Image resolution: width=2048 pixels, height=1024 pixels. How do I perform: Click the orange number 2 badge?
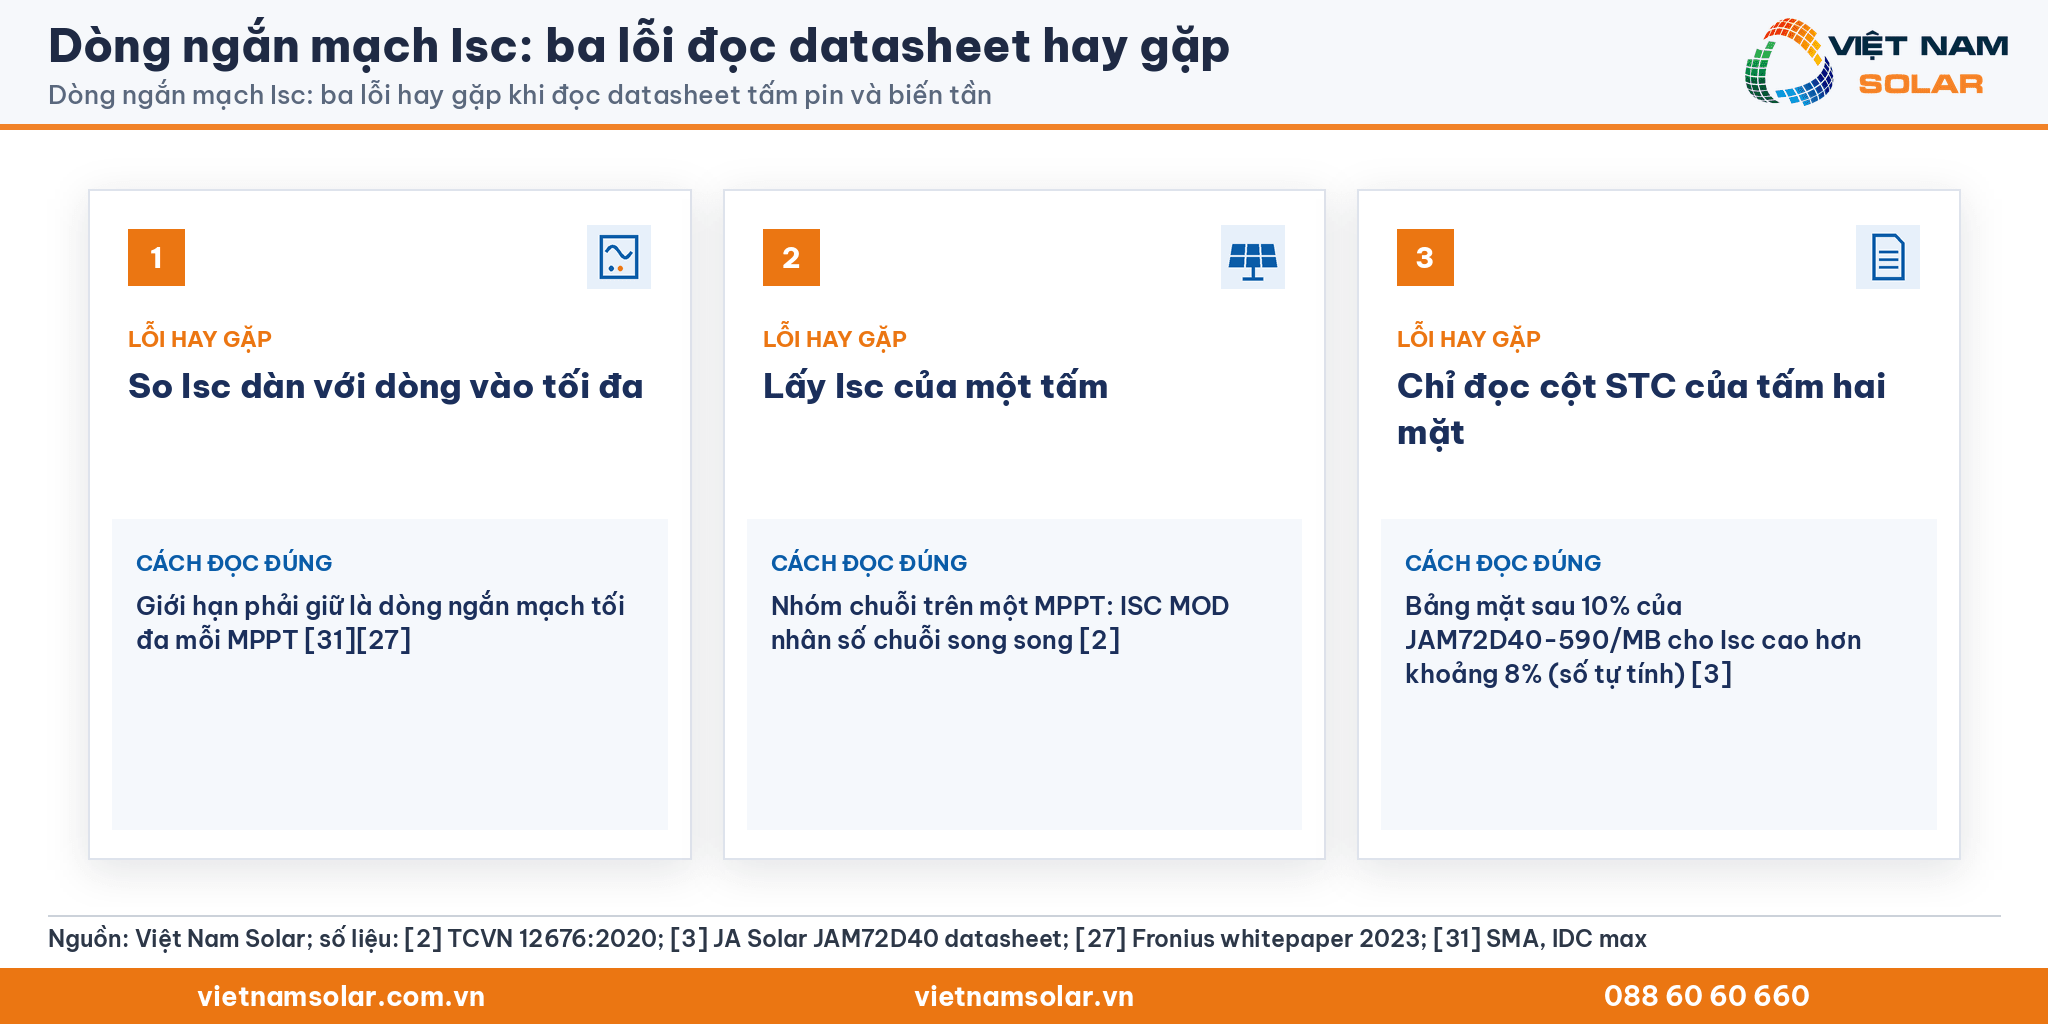coord(791,258)
